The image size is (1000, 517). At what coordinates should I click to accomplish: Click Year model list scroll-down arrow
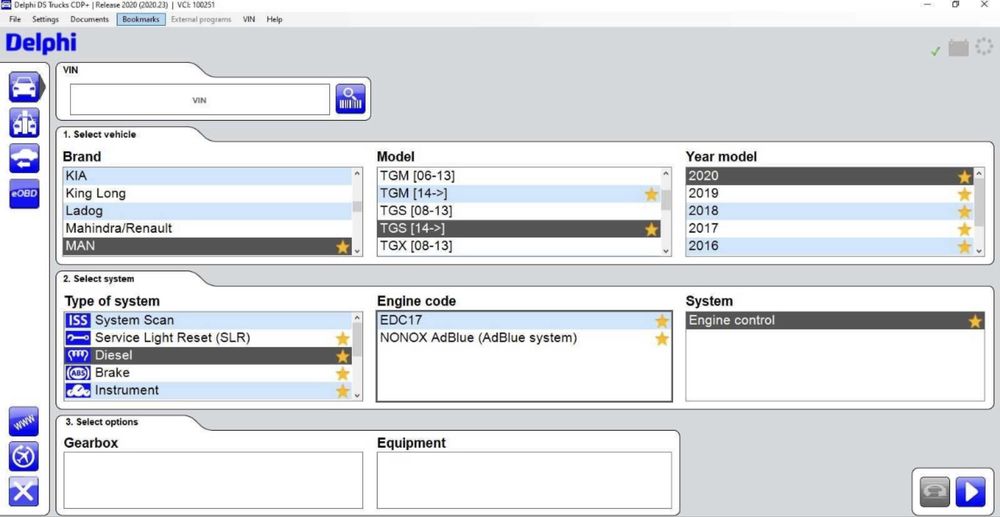point(979,251)
